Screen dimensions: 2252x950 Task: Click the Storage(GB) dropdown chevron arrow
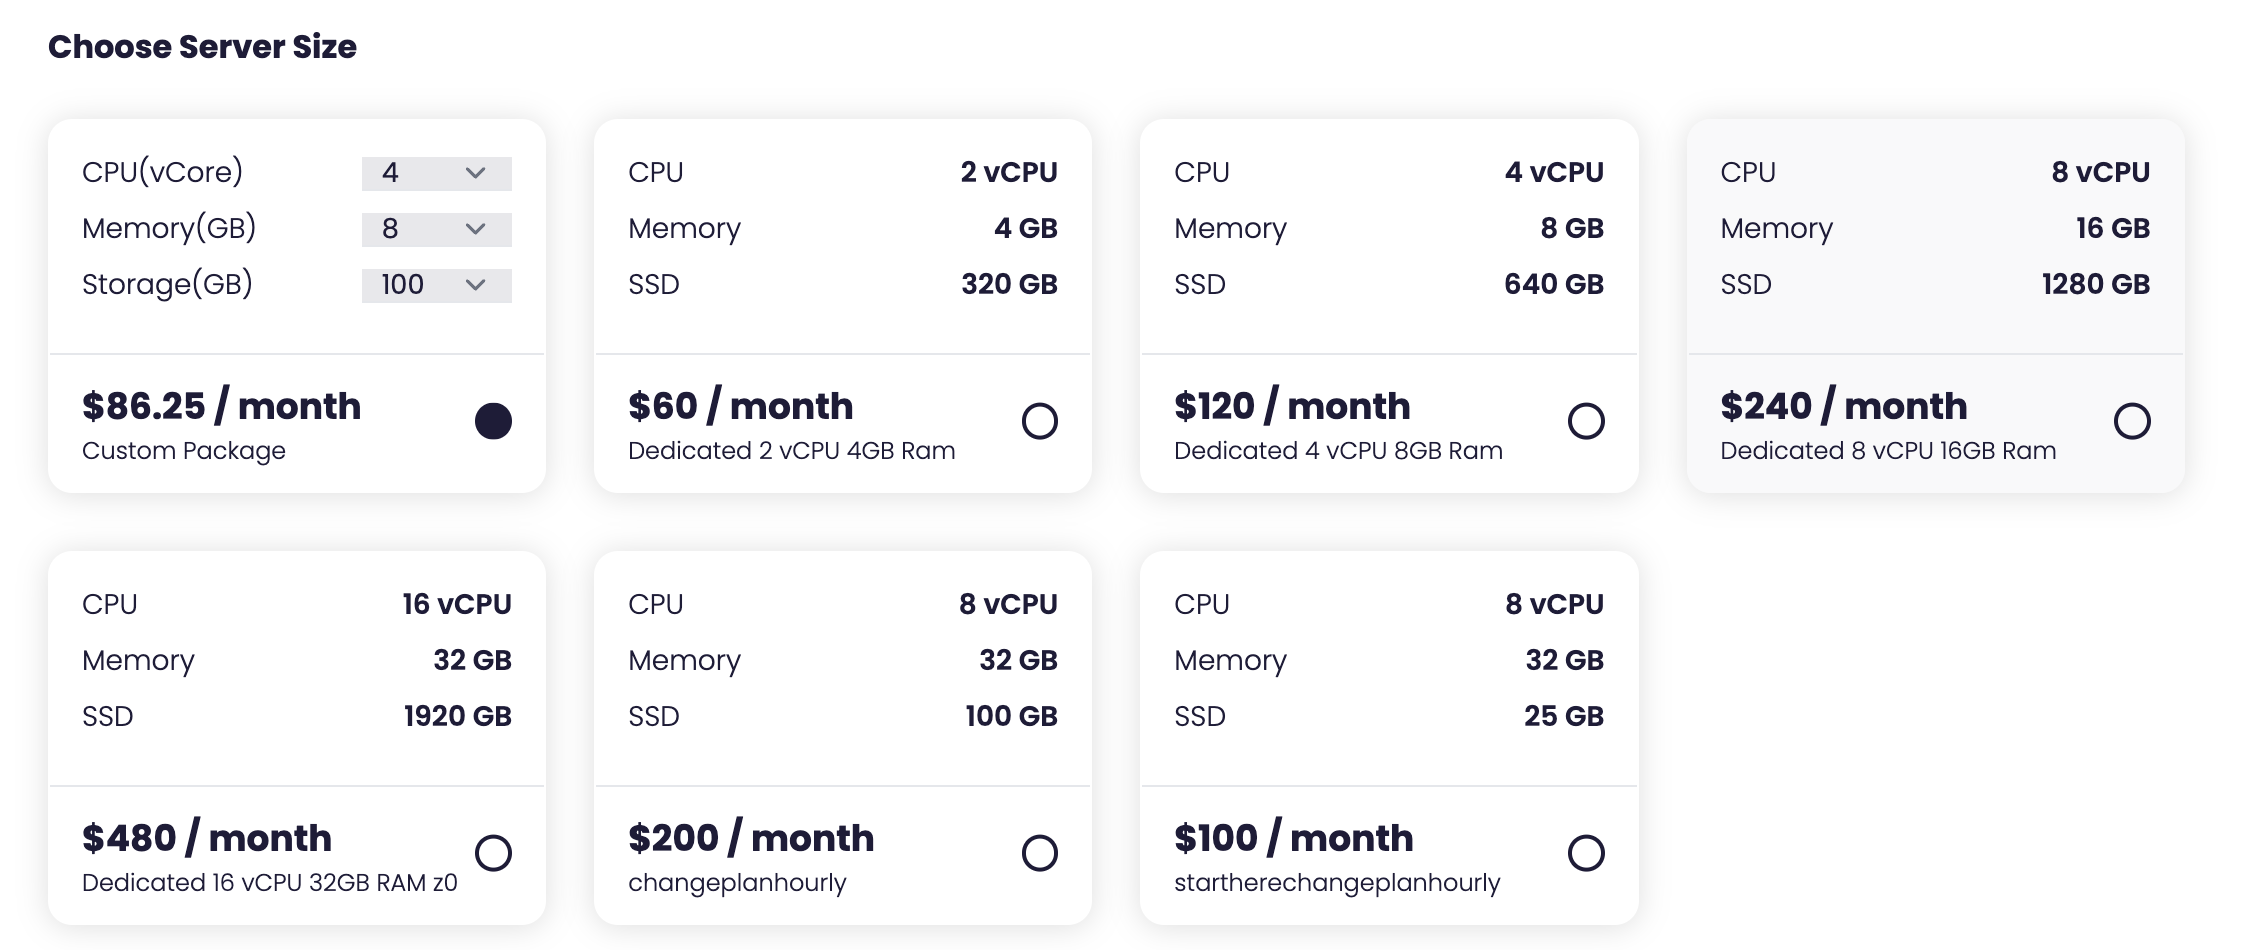[476, 285]
